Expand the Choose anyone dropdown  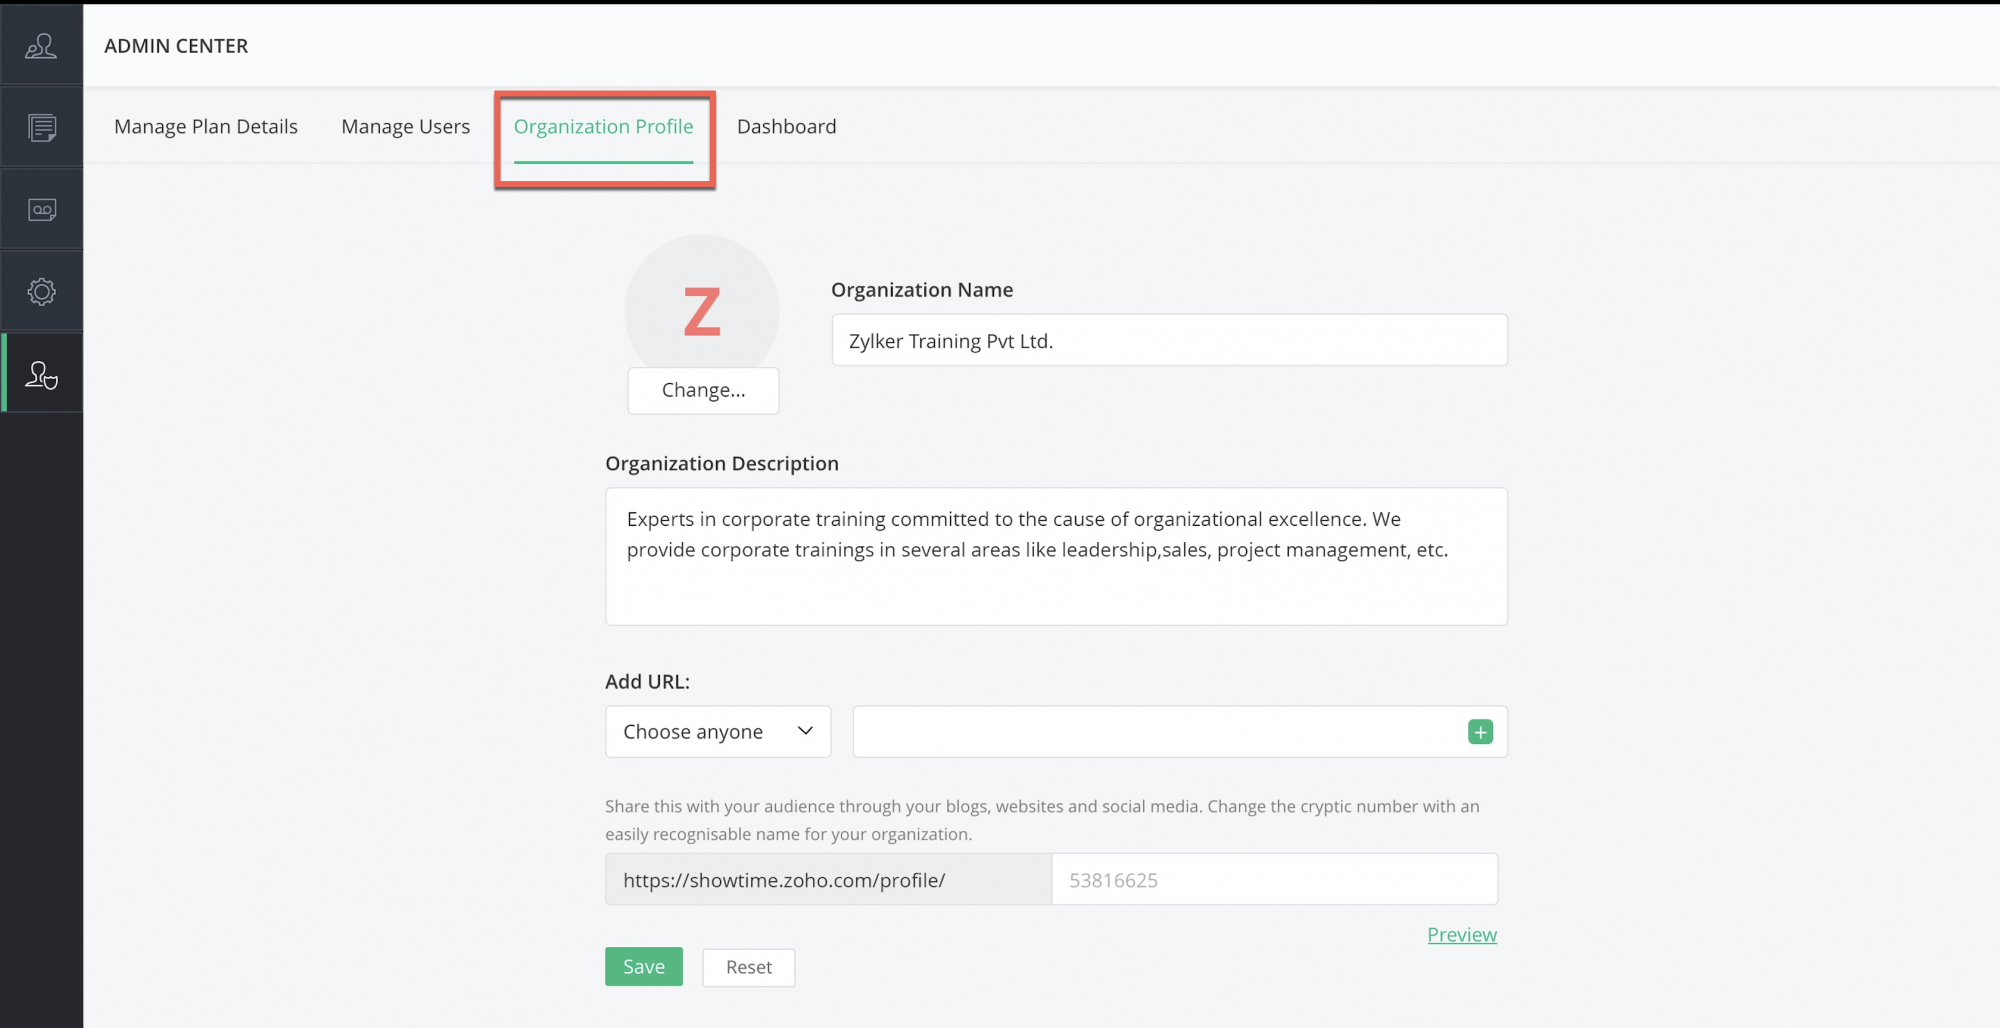point(717,732)
